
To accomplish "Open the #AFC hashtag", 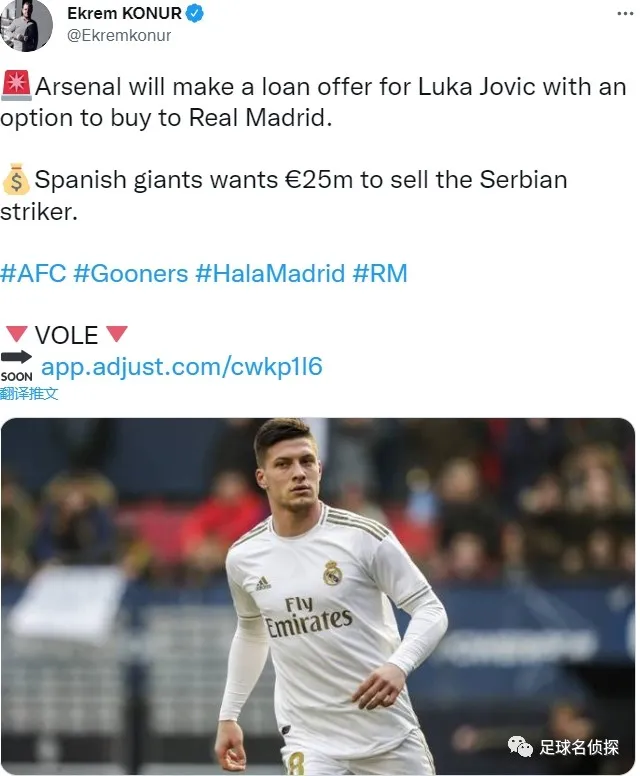I will tap(33, 273).
